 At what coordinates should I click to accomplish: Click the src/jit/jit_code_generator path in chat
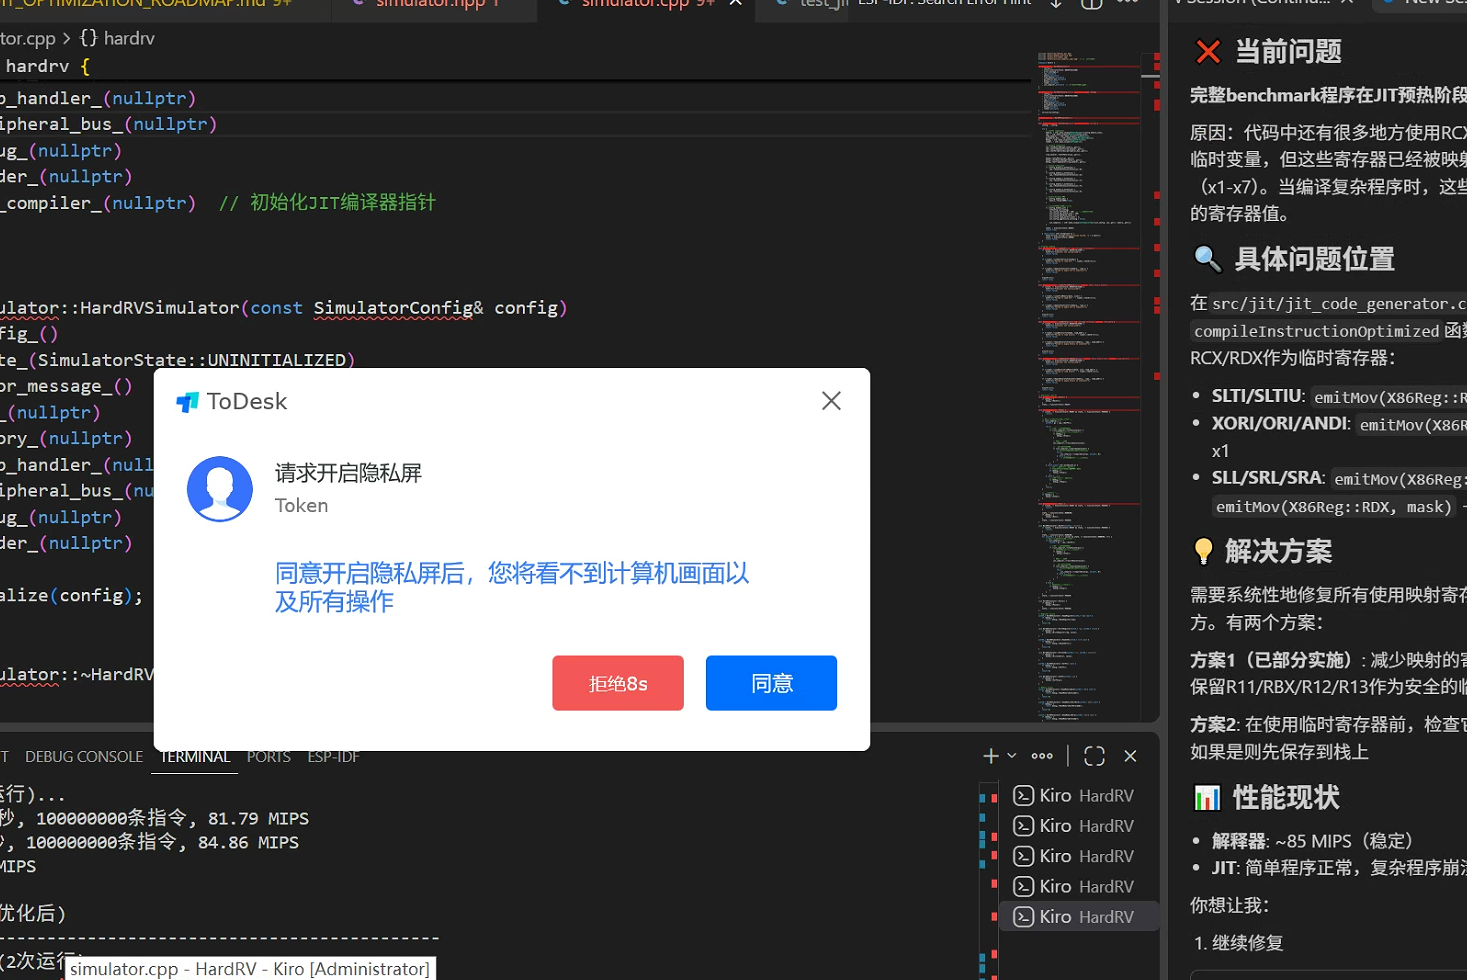(x=1339, y=303)
